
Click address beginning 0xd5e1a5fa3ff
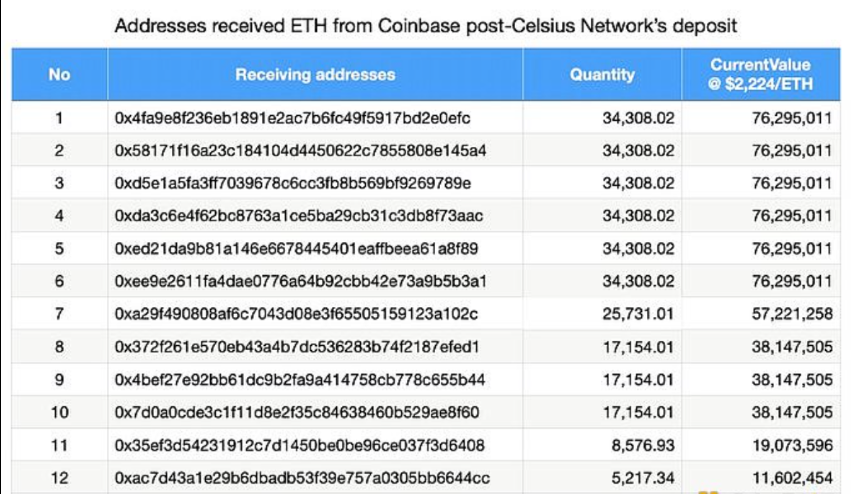click(292, 184)
